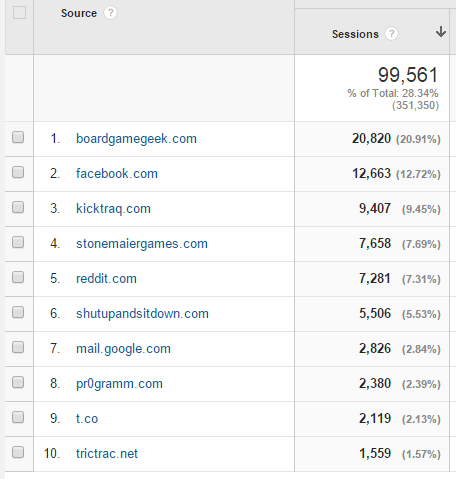Click the t.co source link
Screen dimensions: 456x479
[87, 419]
